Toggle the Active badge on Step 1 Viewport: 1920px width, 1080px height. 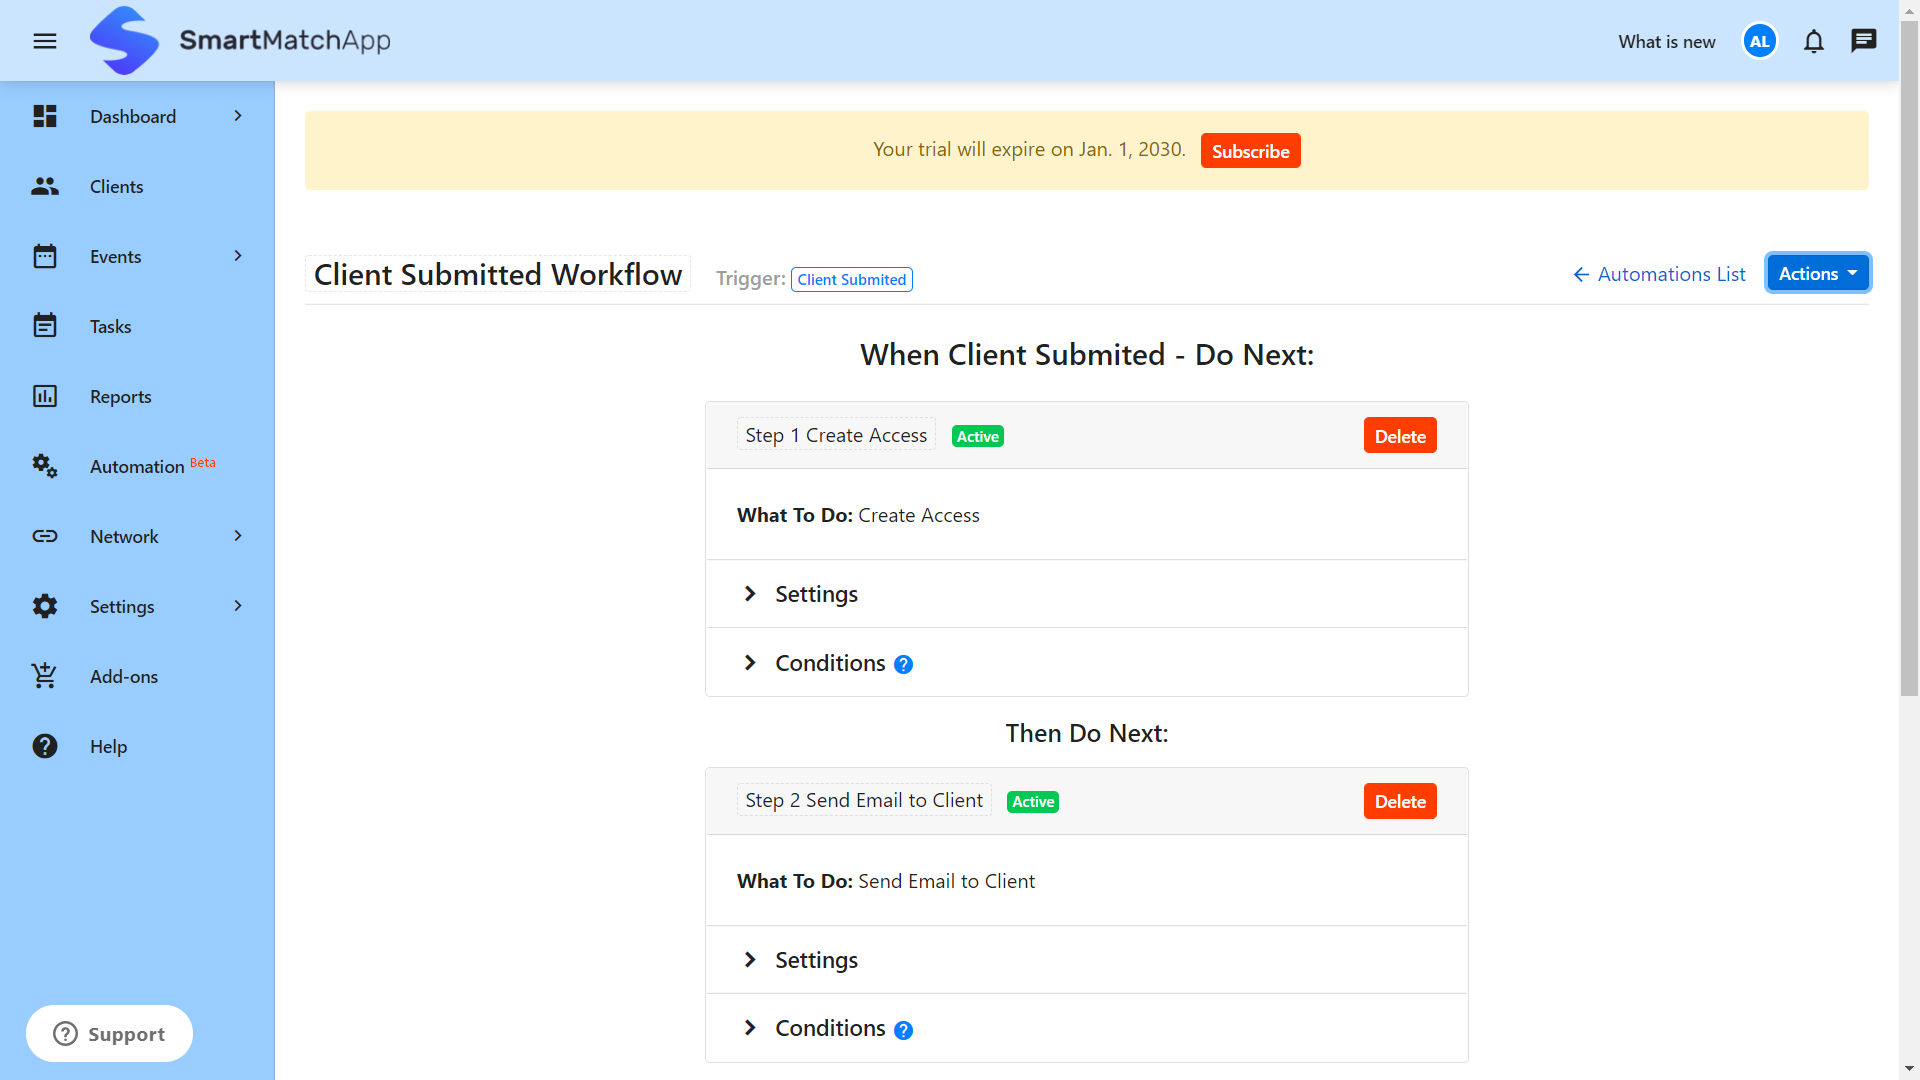click(977, 435)
